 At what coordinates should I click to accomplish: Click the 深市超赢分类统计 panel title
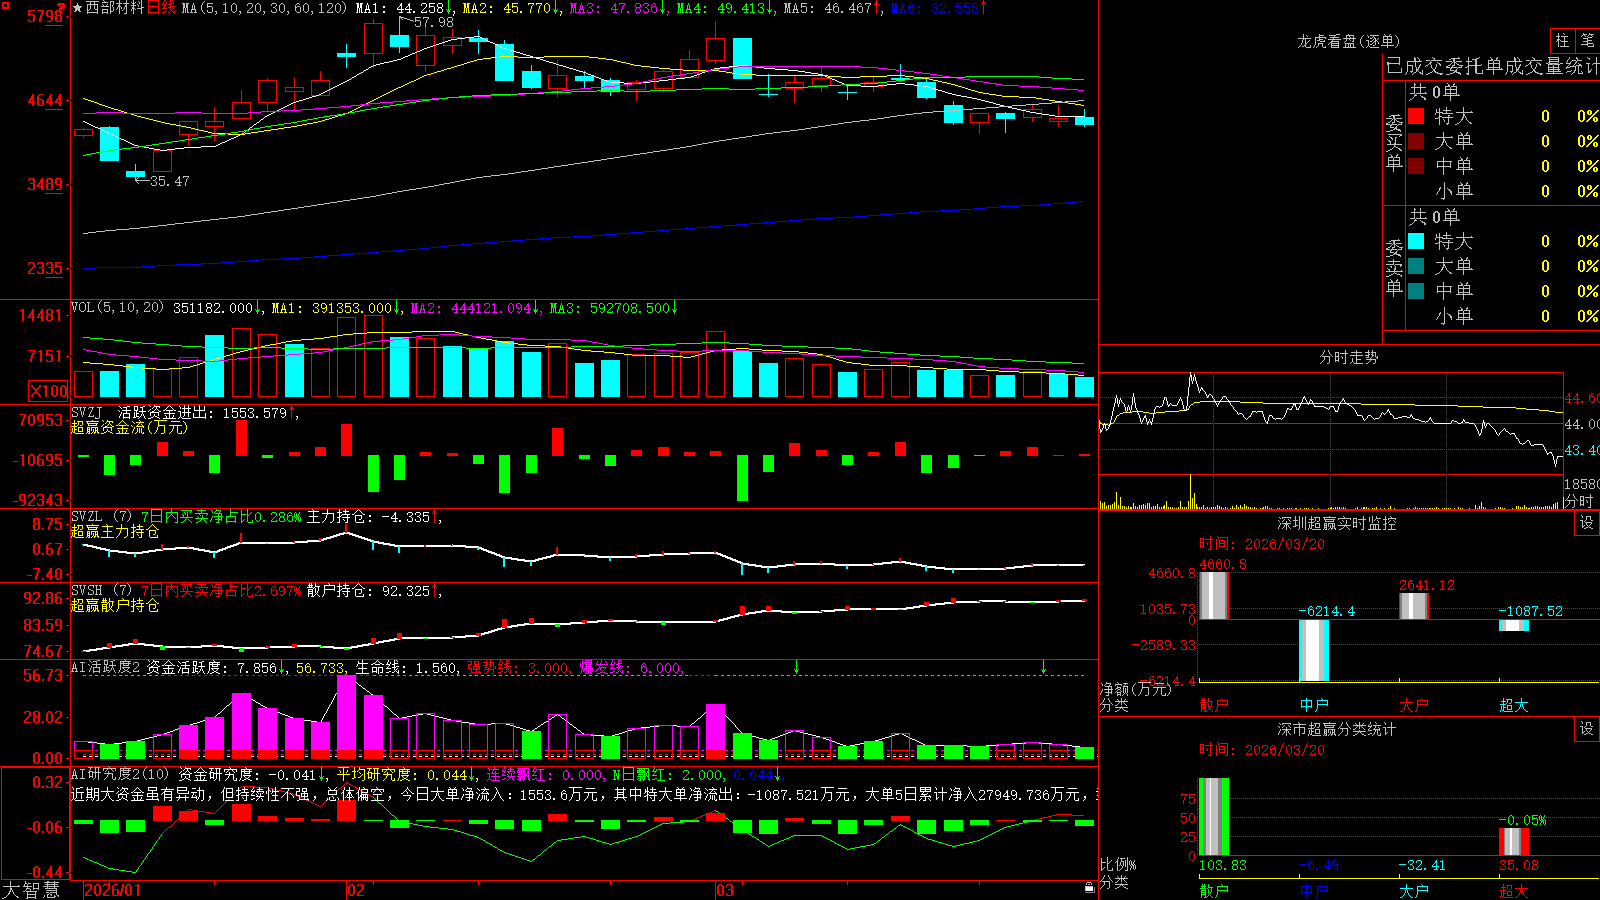tap(1336, 729)
